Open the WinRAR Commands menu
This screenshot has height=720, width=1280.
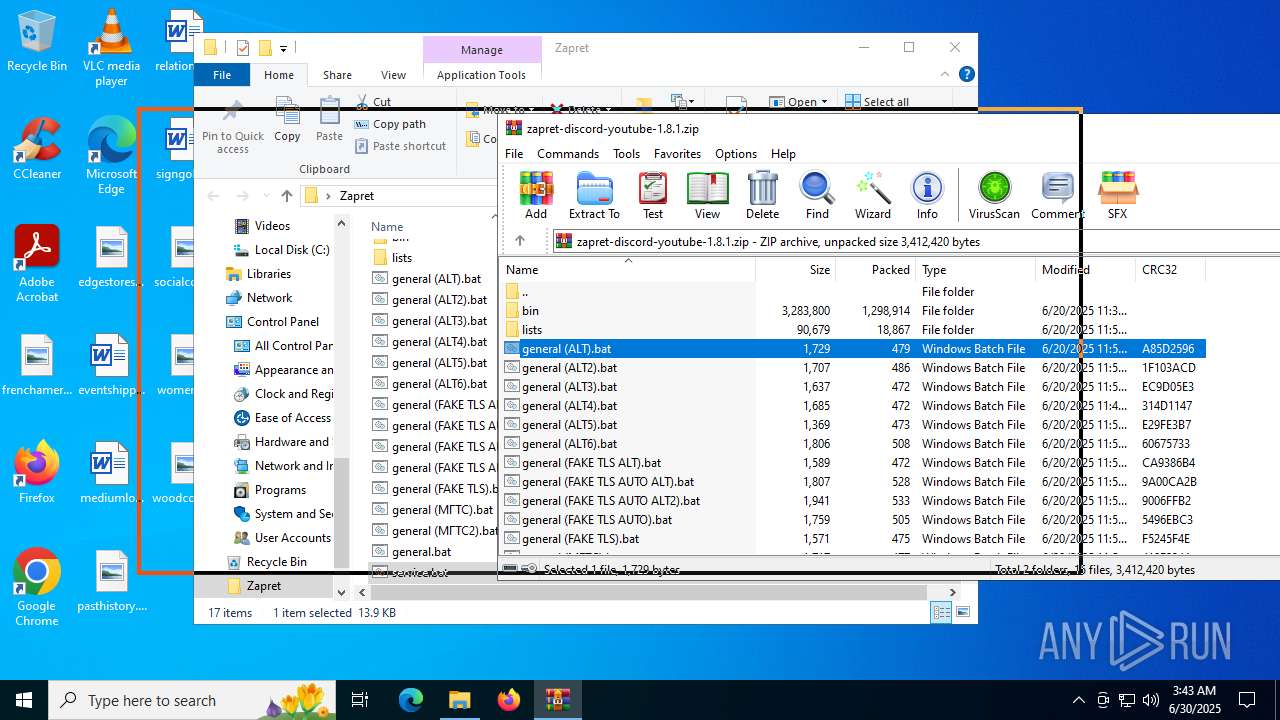click(x=568, y=153)
